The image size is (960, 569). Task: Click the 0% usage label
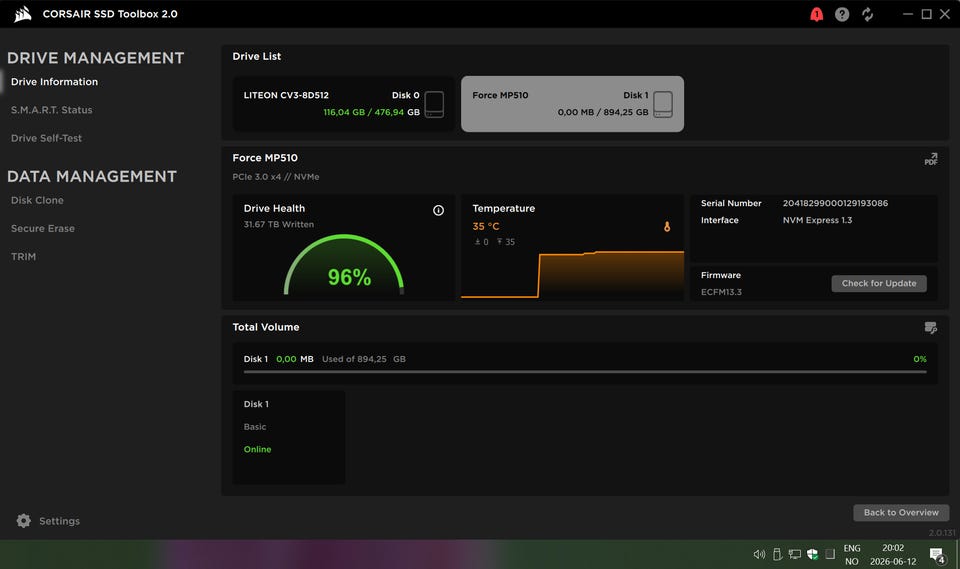pyautogui.click(x=920, y=359)
